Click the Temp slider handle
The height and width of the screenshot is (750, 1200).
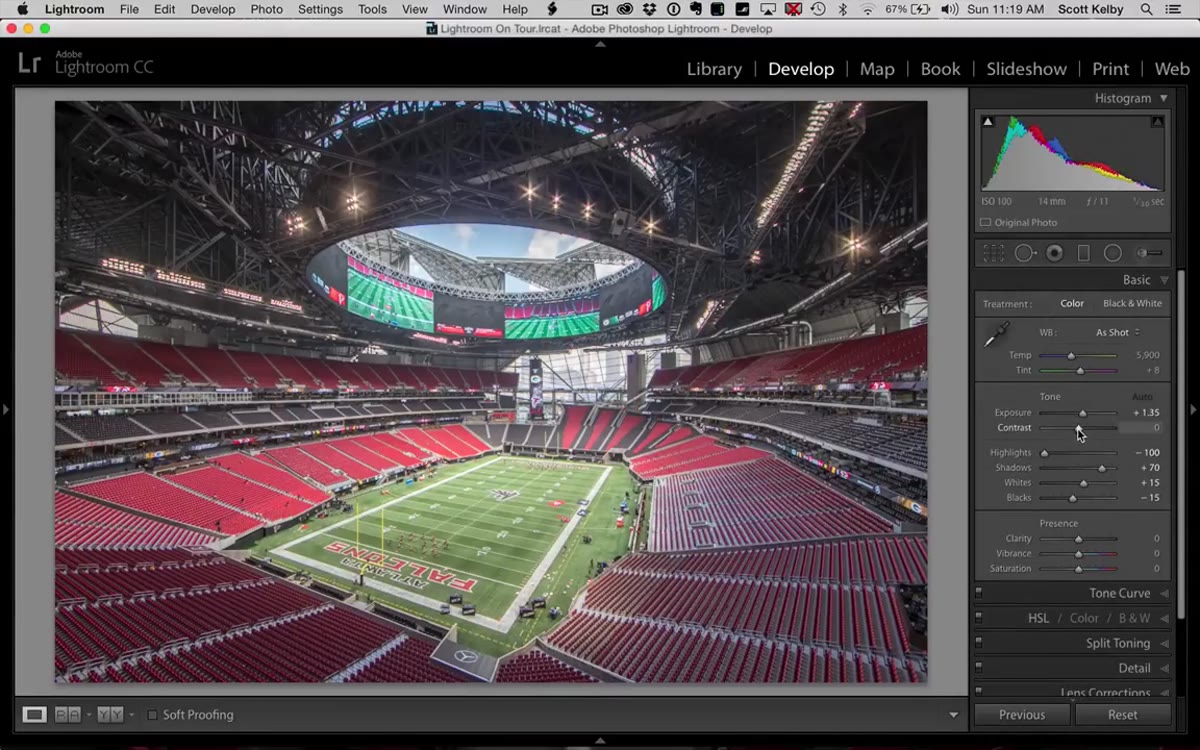(x=1071, y=356)
